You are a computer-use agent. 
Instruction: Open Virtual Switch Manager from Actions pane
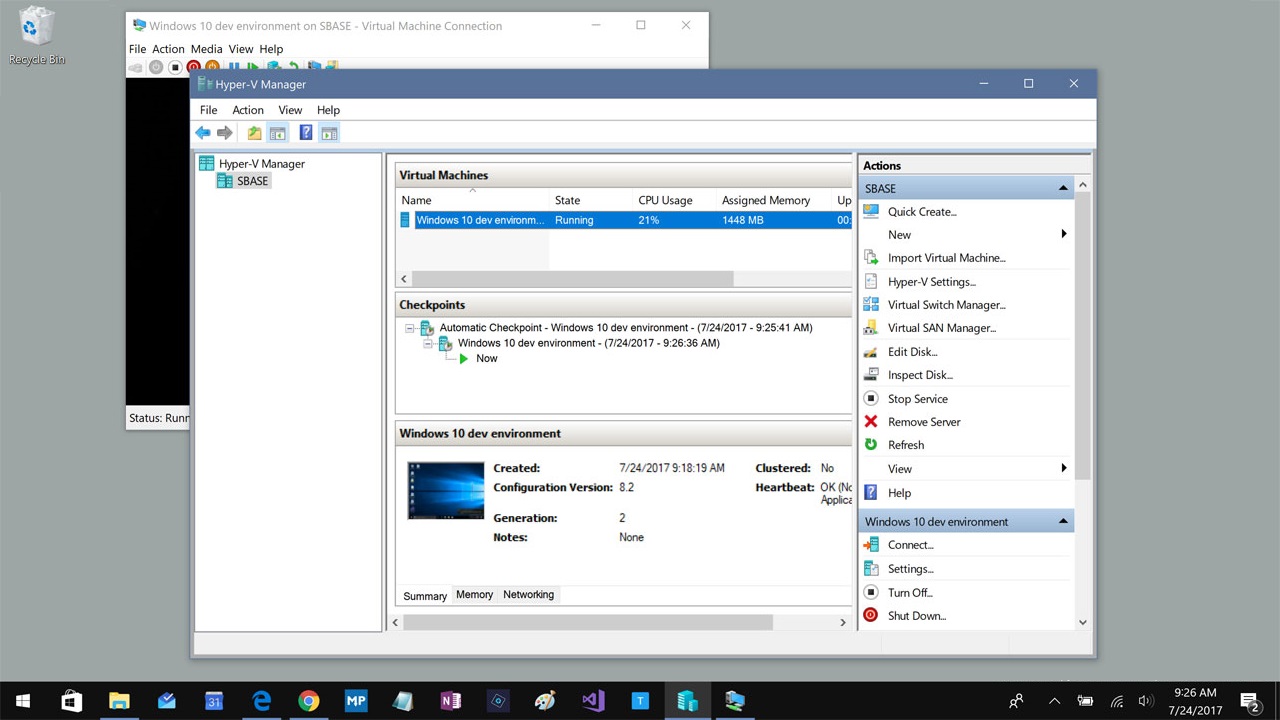(946, 304)
